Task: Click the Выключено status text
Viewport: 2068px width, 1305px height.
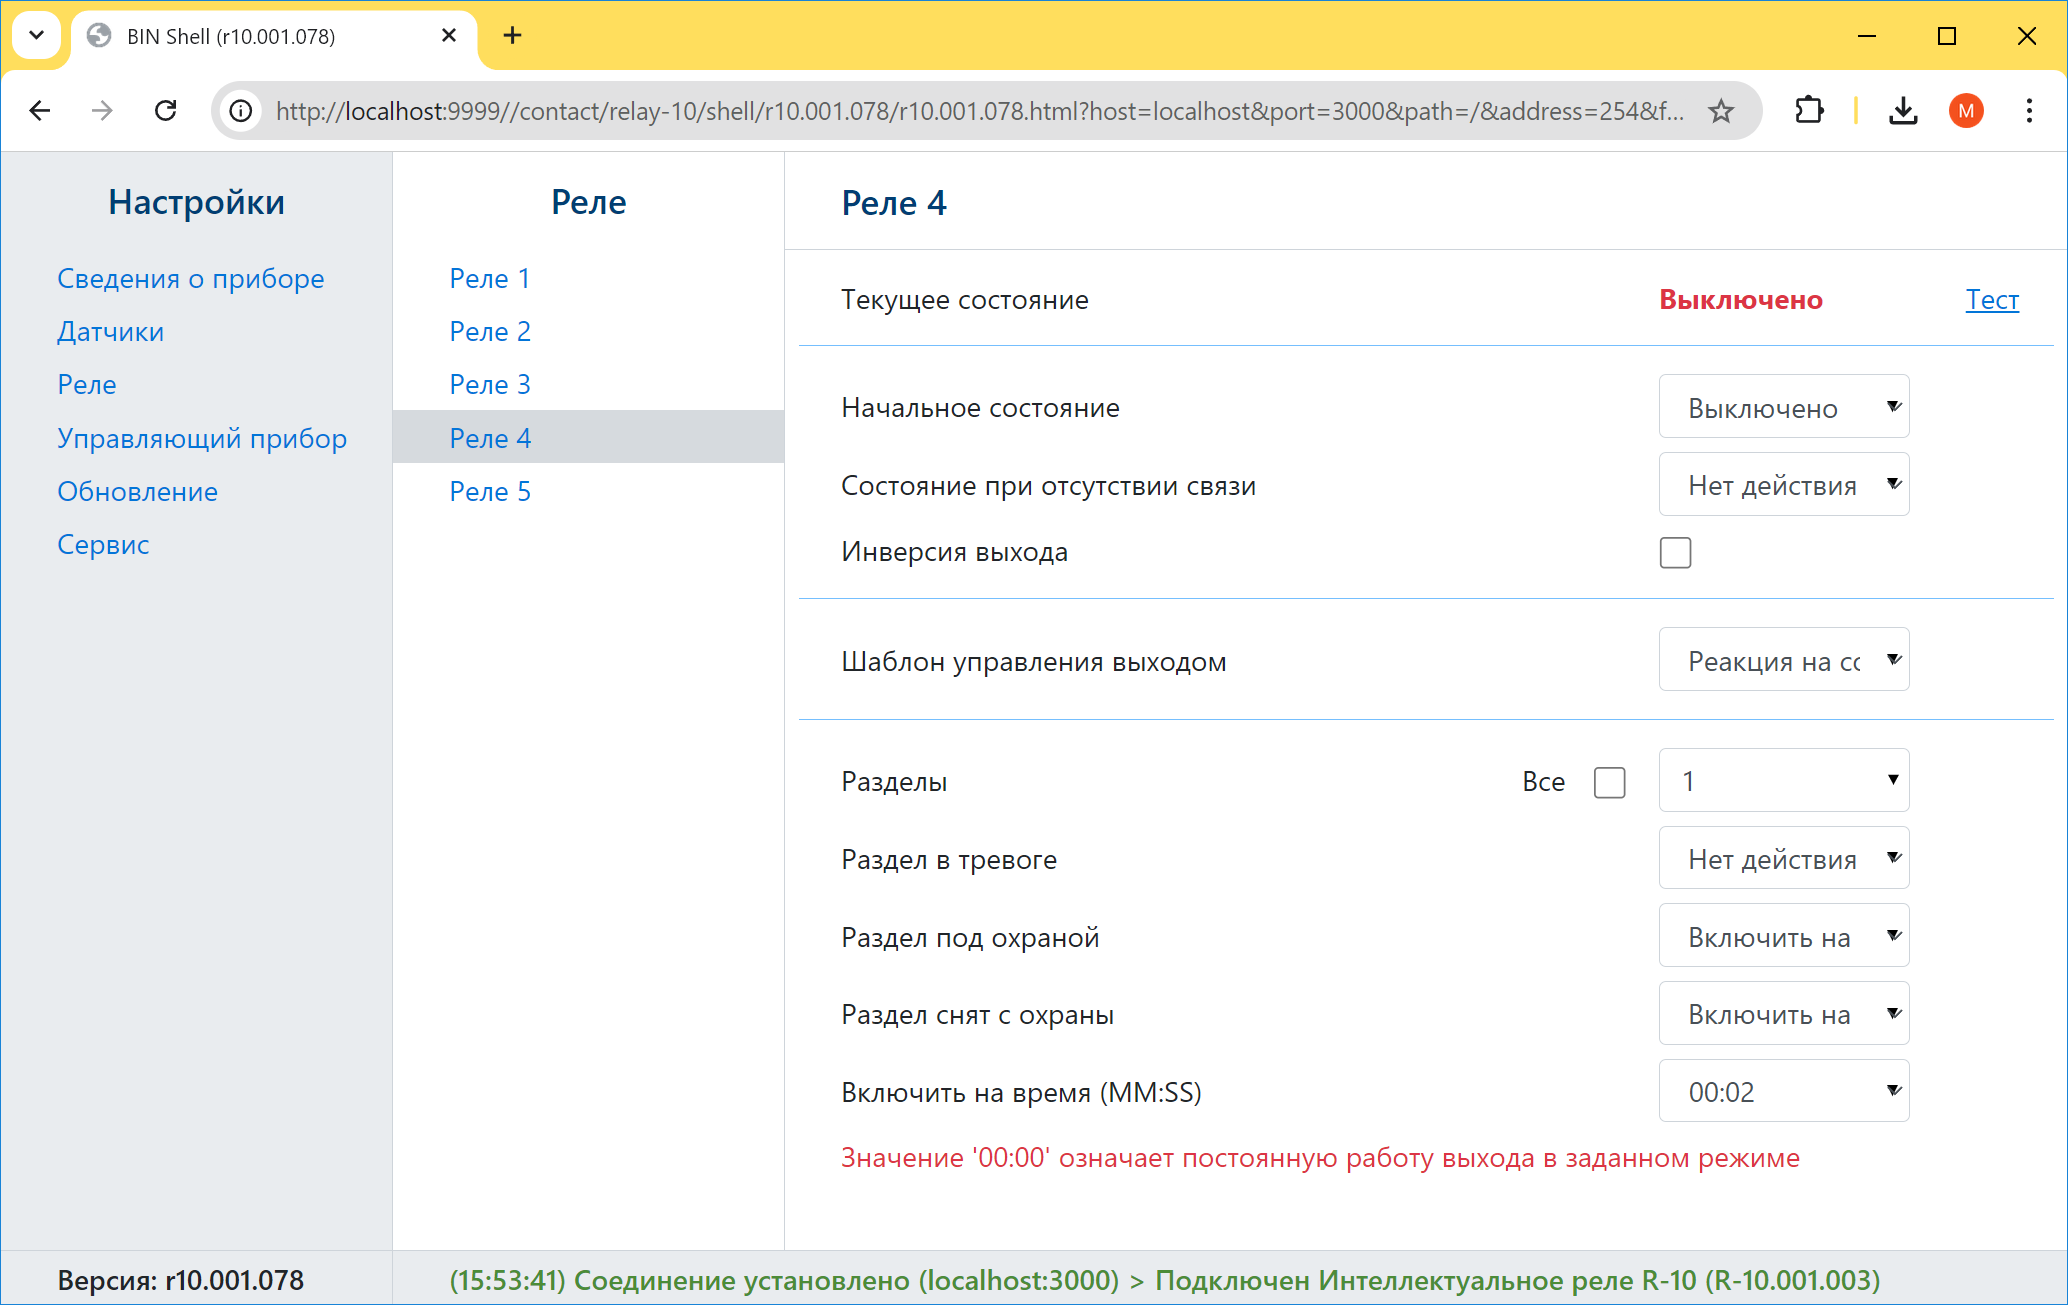Action: [x=1741, y=299]
